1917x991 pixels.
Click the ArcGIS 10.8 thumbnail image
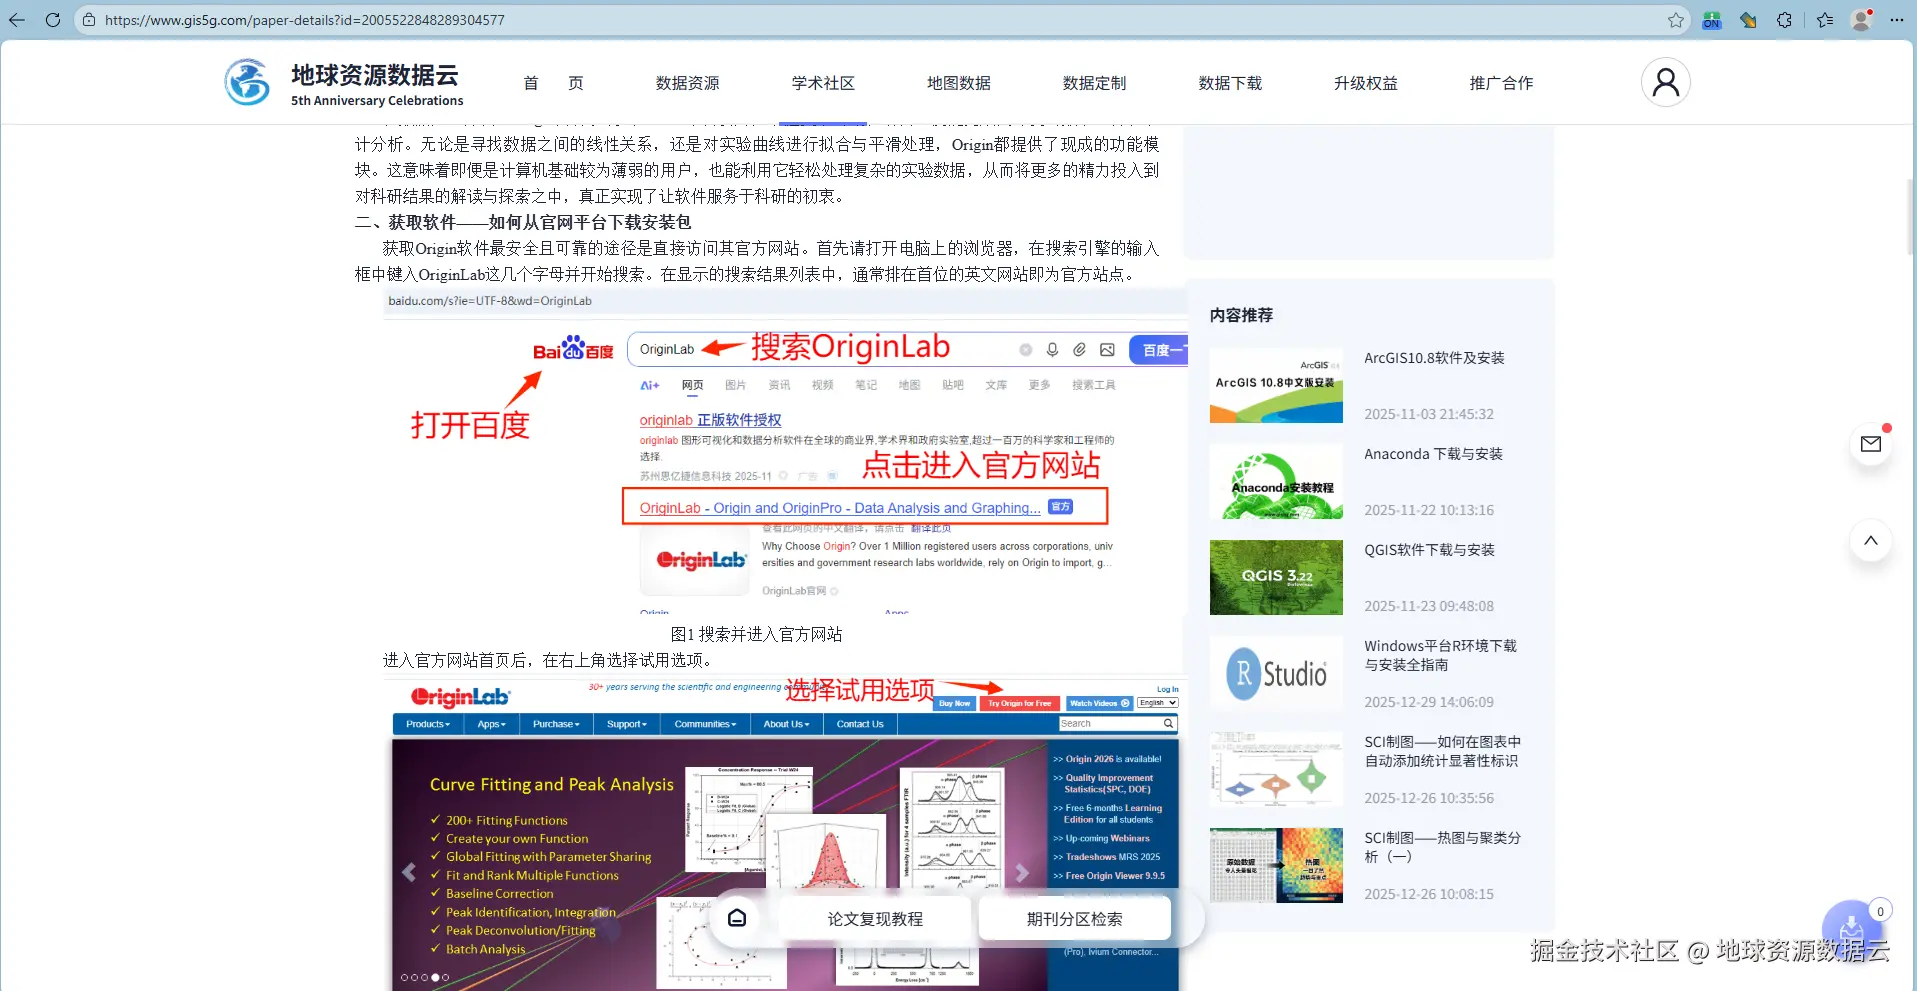(x=1276, y=386)
